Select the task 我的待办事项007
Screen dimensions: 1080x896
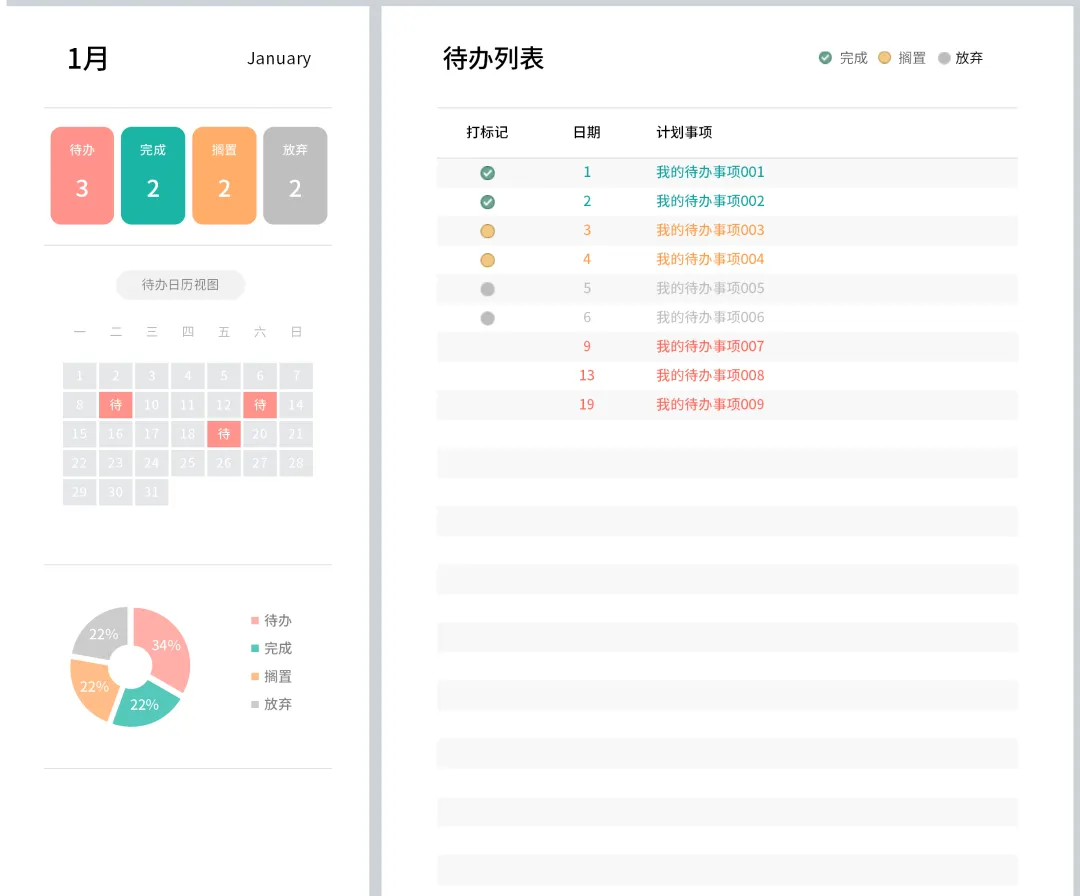710,346
